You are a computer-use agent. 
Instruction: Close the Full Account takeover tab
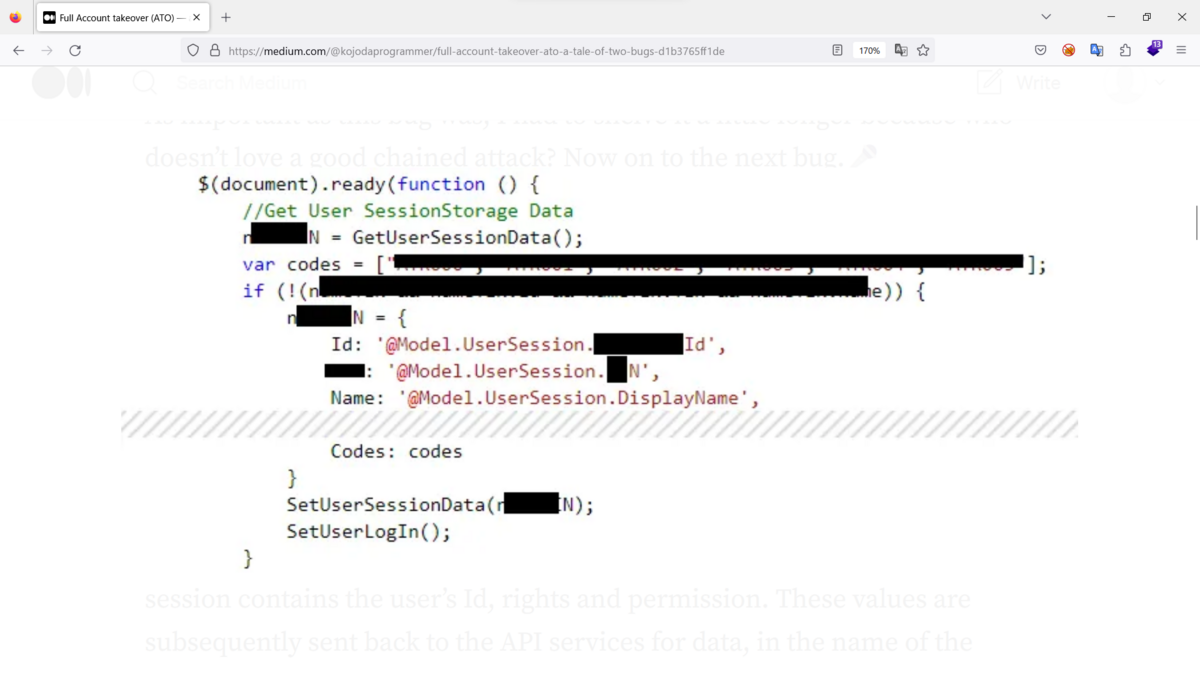(x=196, y=17)
